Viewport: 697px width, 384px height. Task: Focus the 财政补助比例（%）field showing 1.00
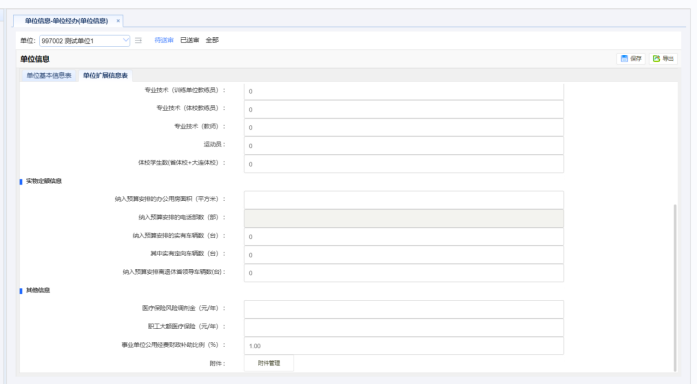tap(404, 345)
